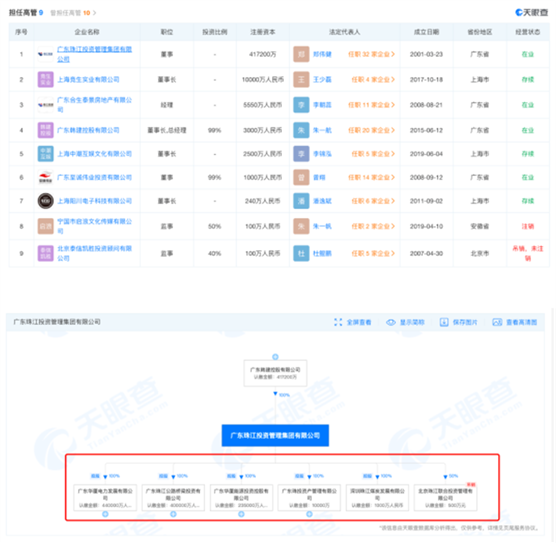
Task: Click the 天眼查 logo at top right
Action: (531, 12)
